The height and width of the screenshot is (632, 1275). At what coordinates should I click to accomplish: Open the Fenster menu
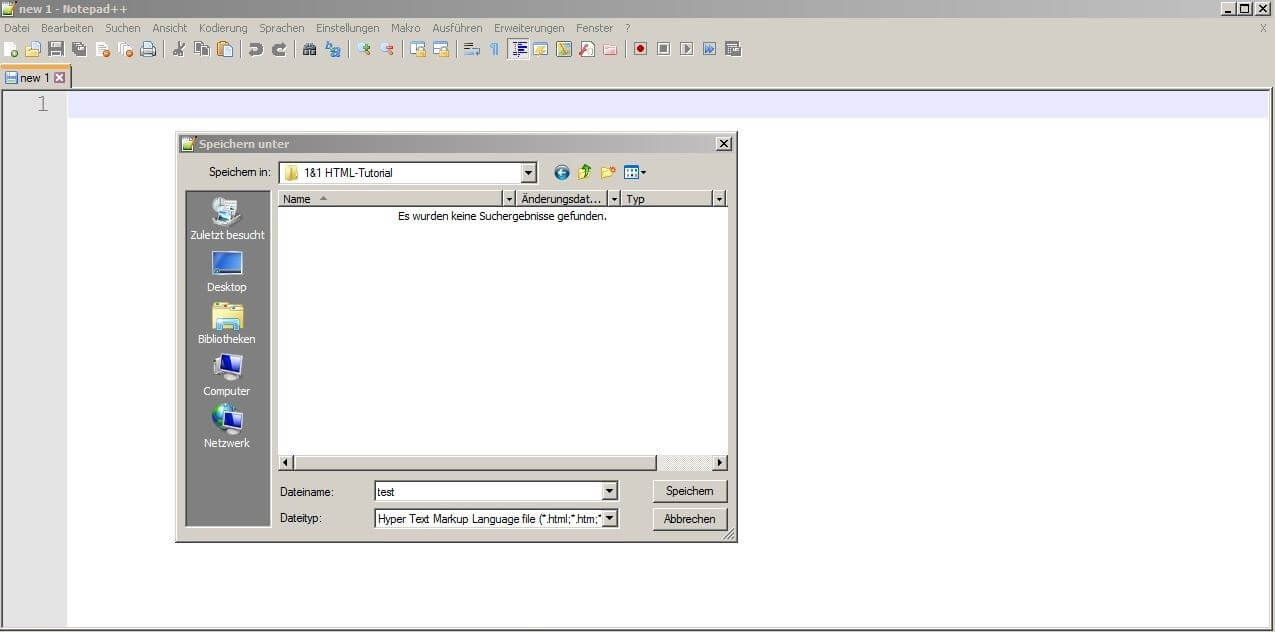point(595,28)
